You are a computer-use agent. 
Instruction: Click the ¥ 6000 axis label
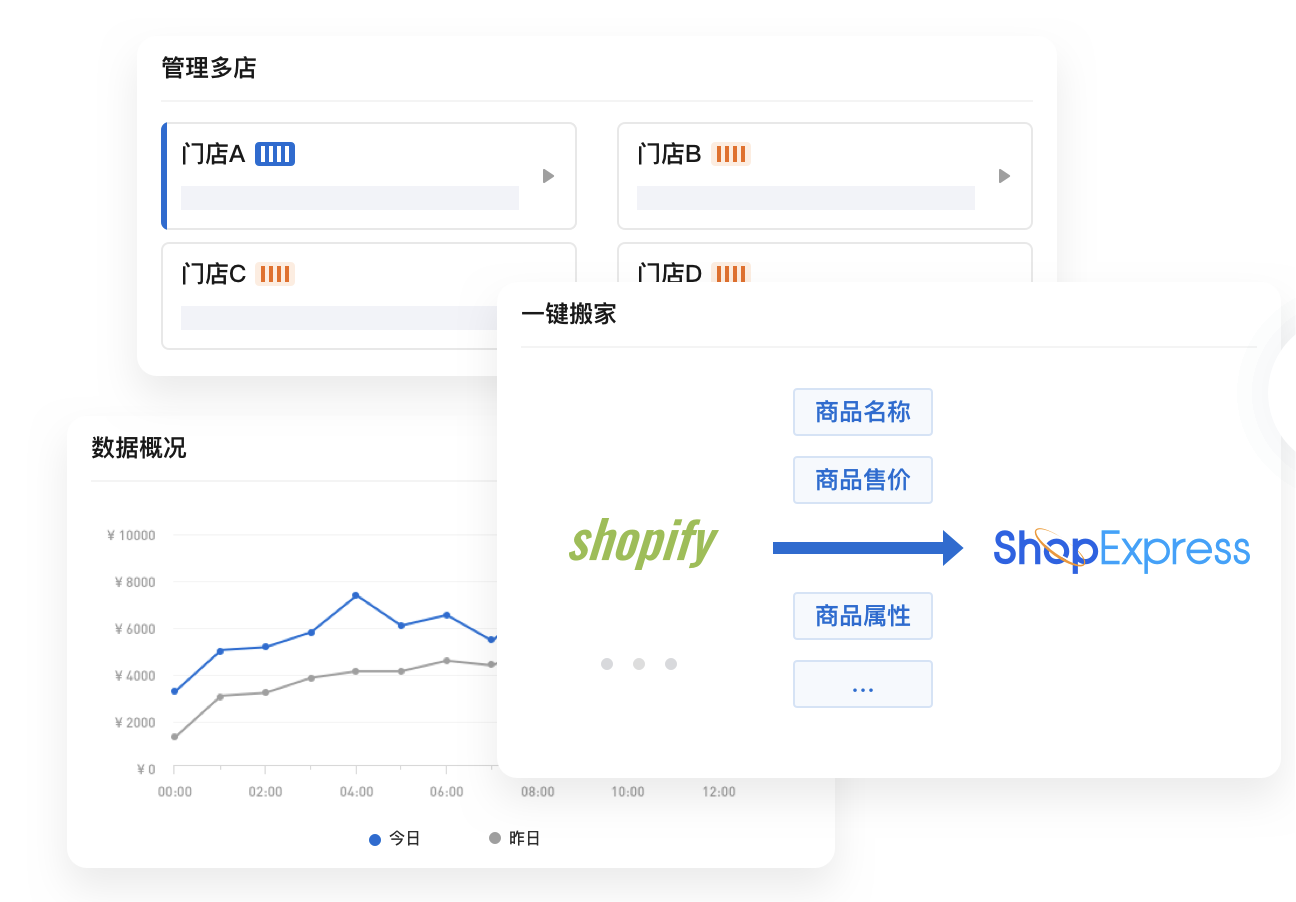[135, 629]
